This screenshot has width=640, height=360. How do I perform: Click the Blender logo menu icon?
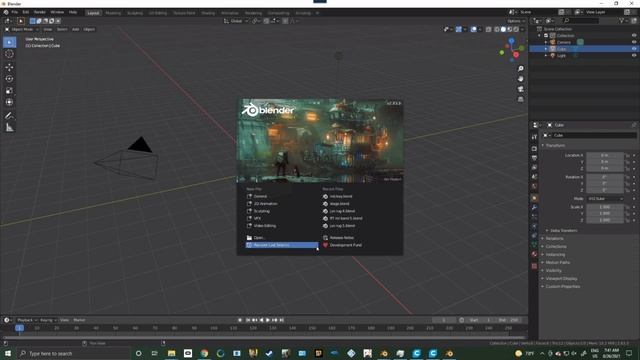pyautogui.click(x=6, y=12)
